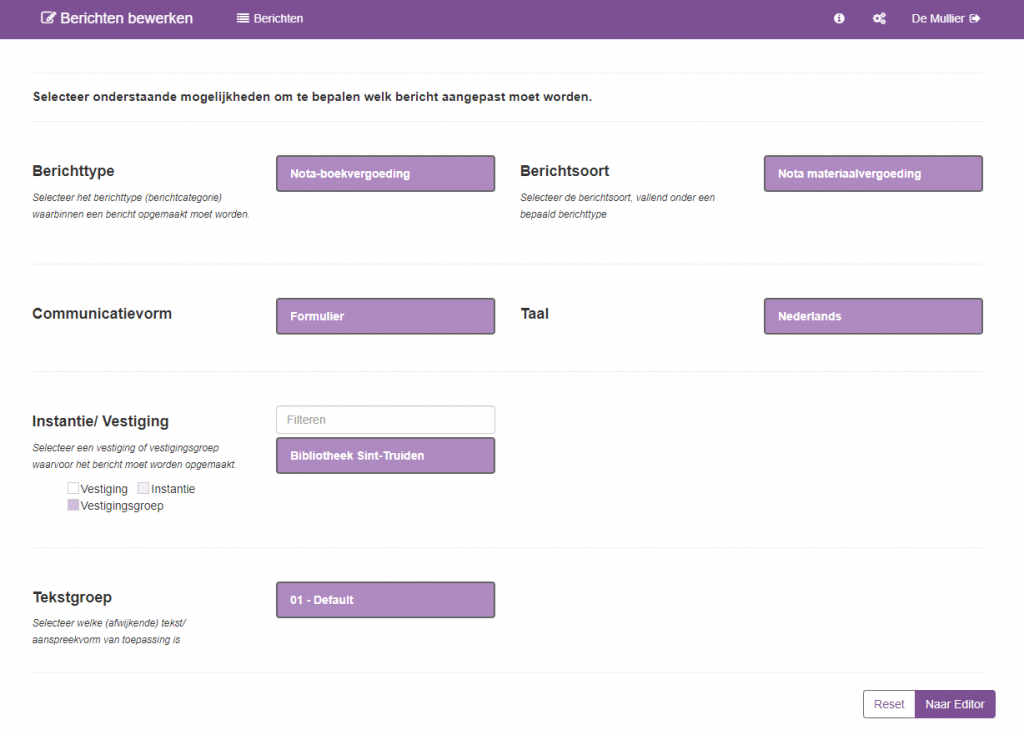Click the logout arrow icon

tap(975, 19)
